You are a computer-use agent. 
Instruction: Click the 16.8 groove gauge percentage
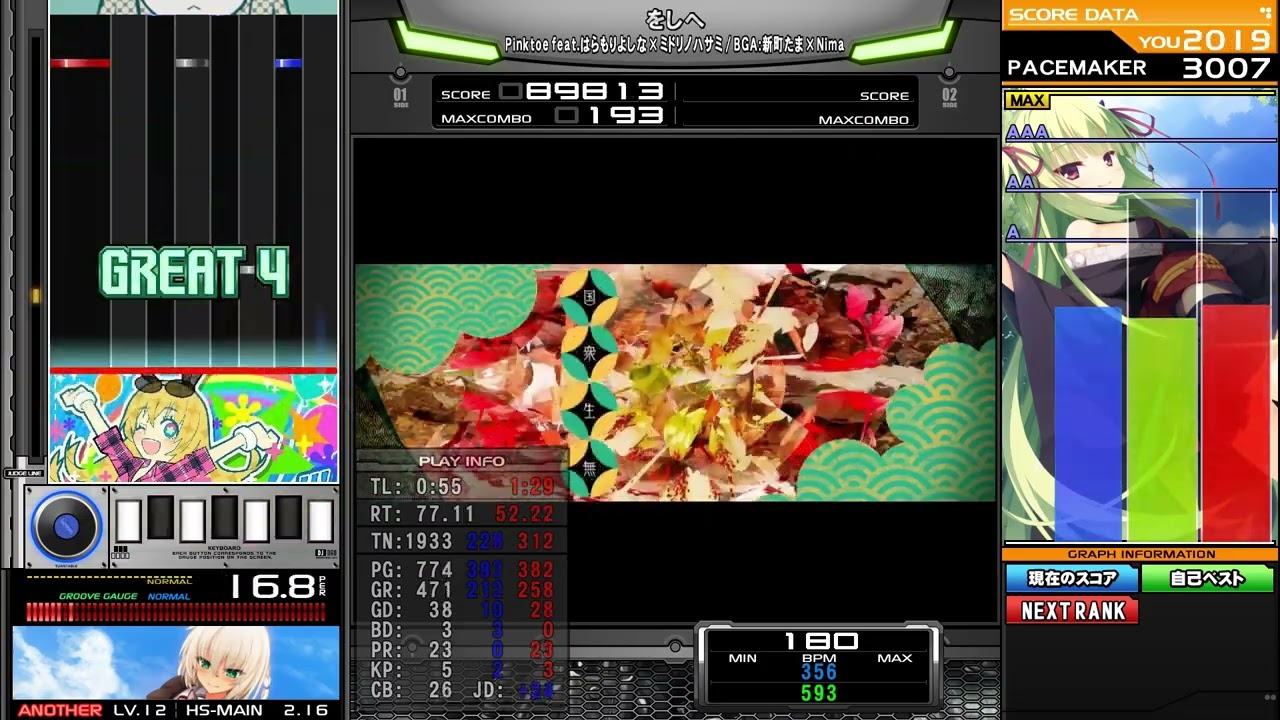pyautogui.click(x=273, y=587)
